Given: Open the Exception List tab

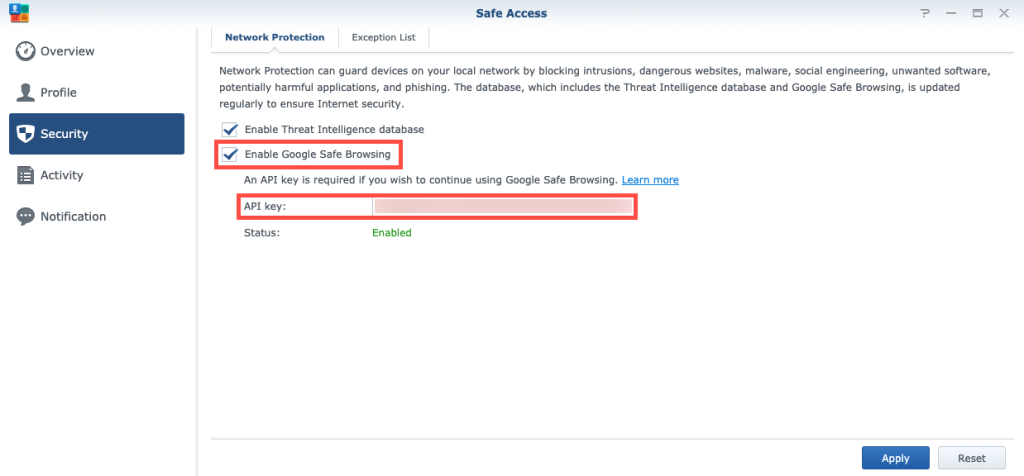Looking at the screenshot, I should tap(383, 37).
